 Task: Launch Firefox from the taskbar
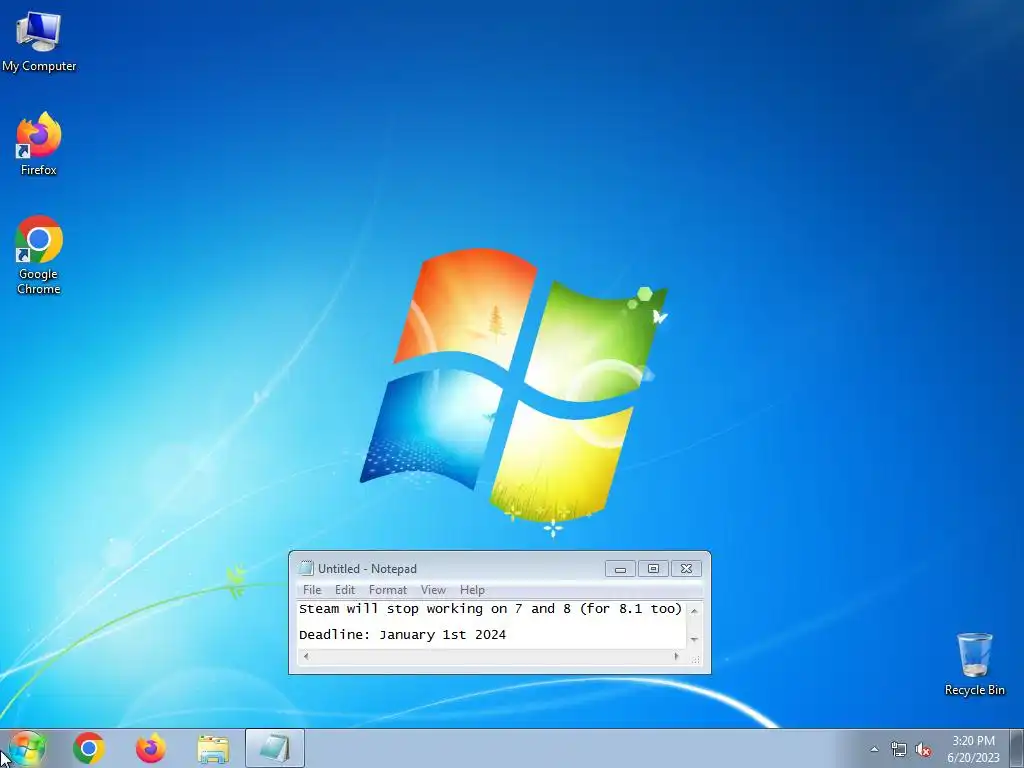(150, 748)
